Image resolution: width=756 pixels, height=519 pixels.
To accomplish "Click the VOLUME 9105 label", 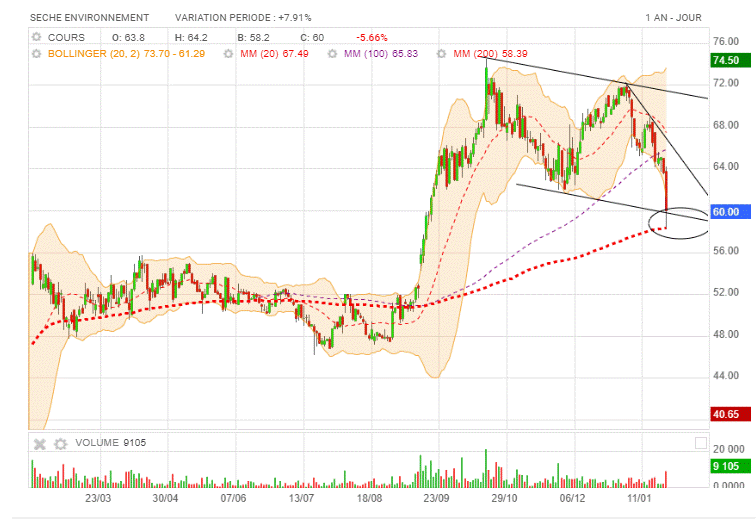I will point(110,443).
